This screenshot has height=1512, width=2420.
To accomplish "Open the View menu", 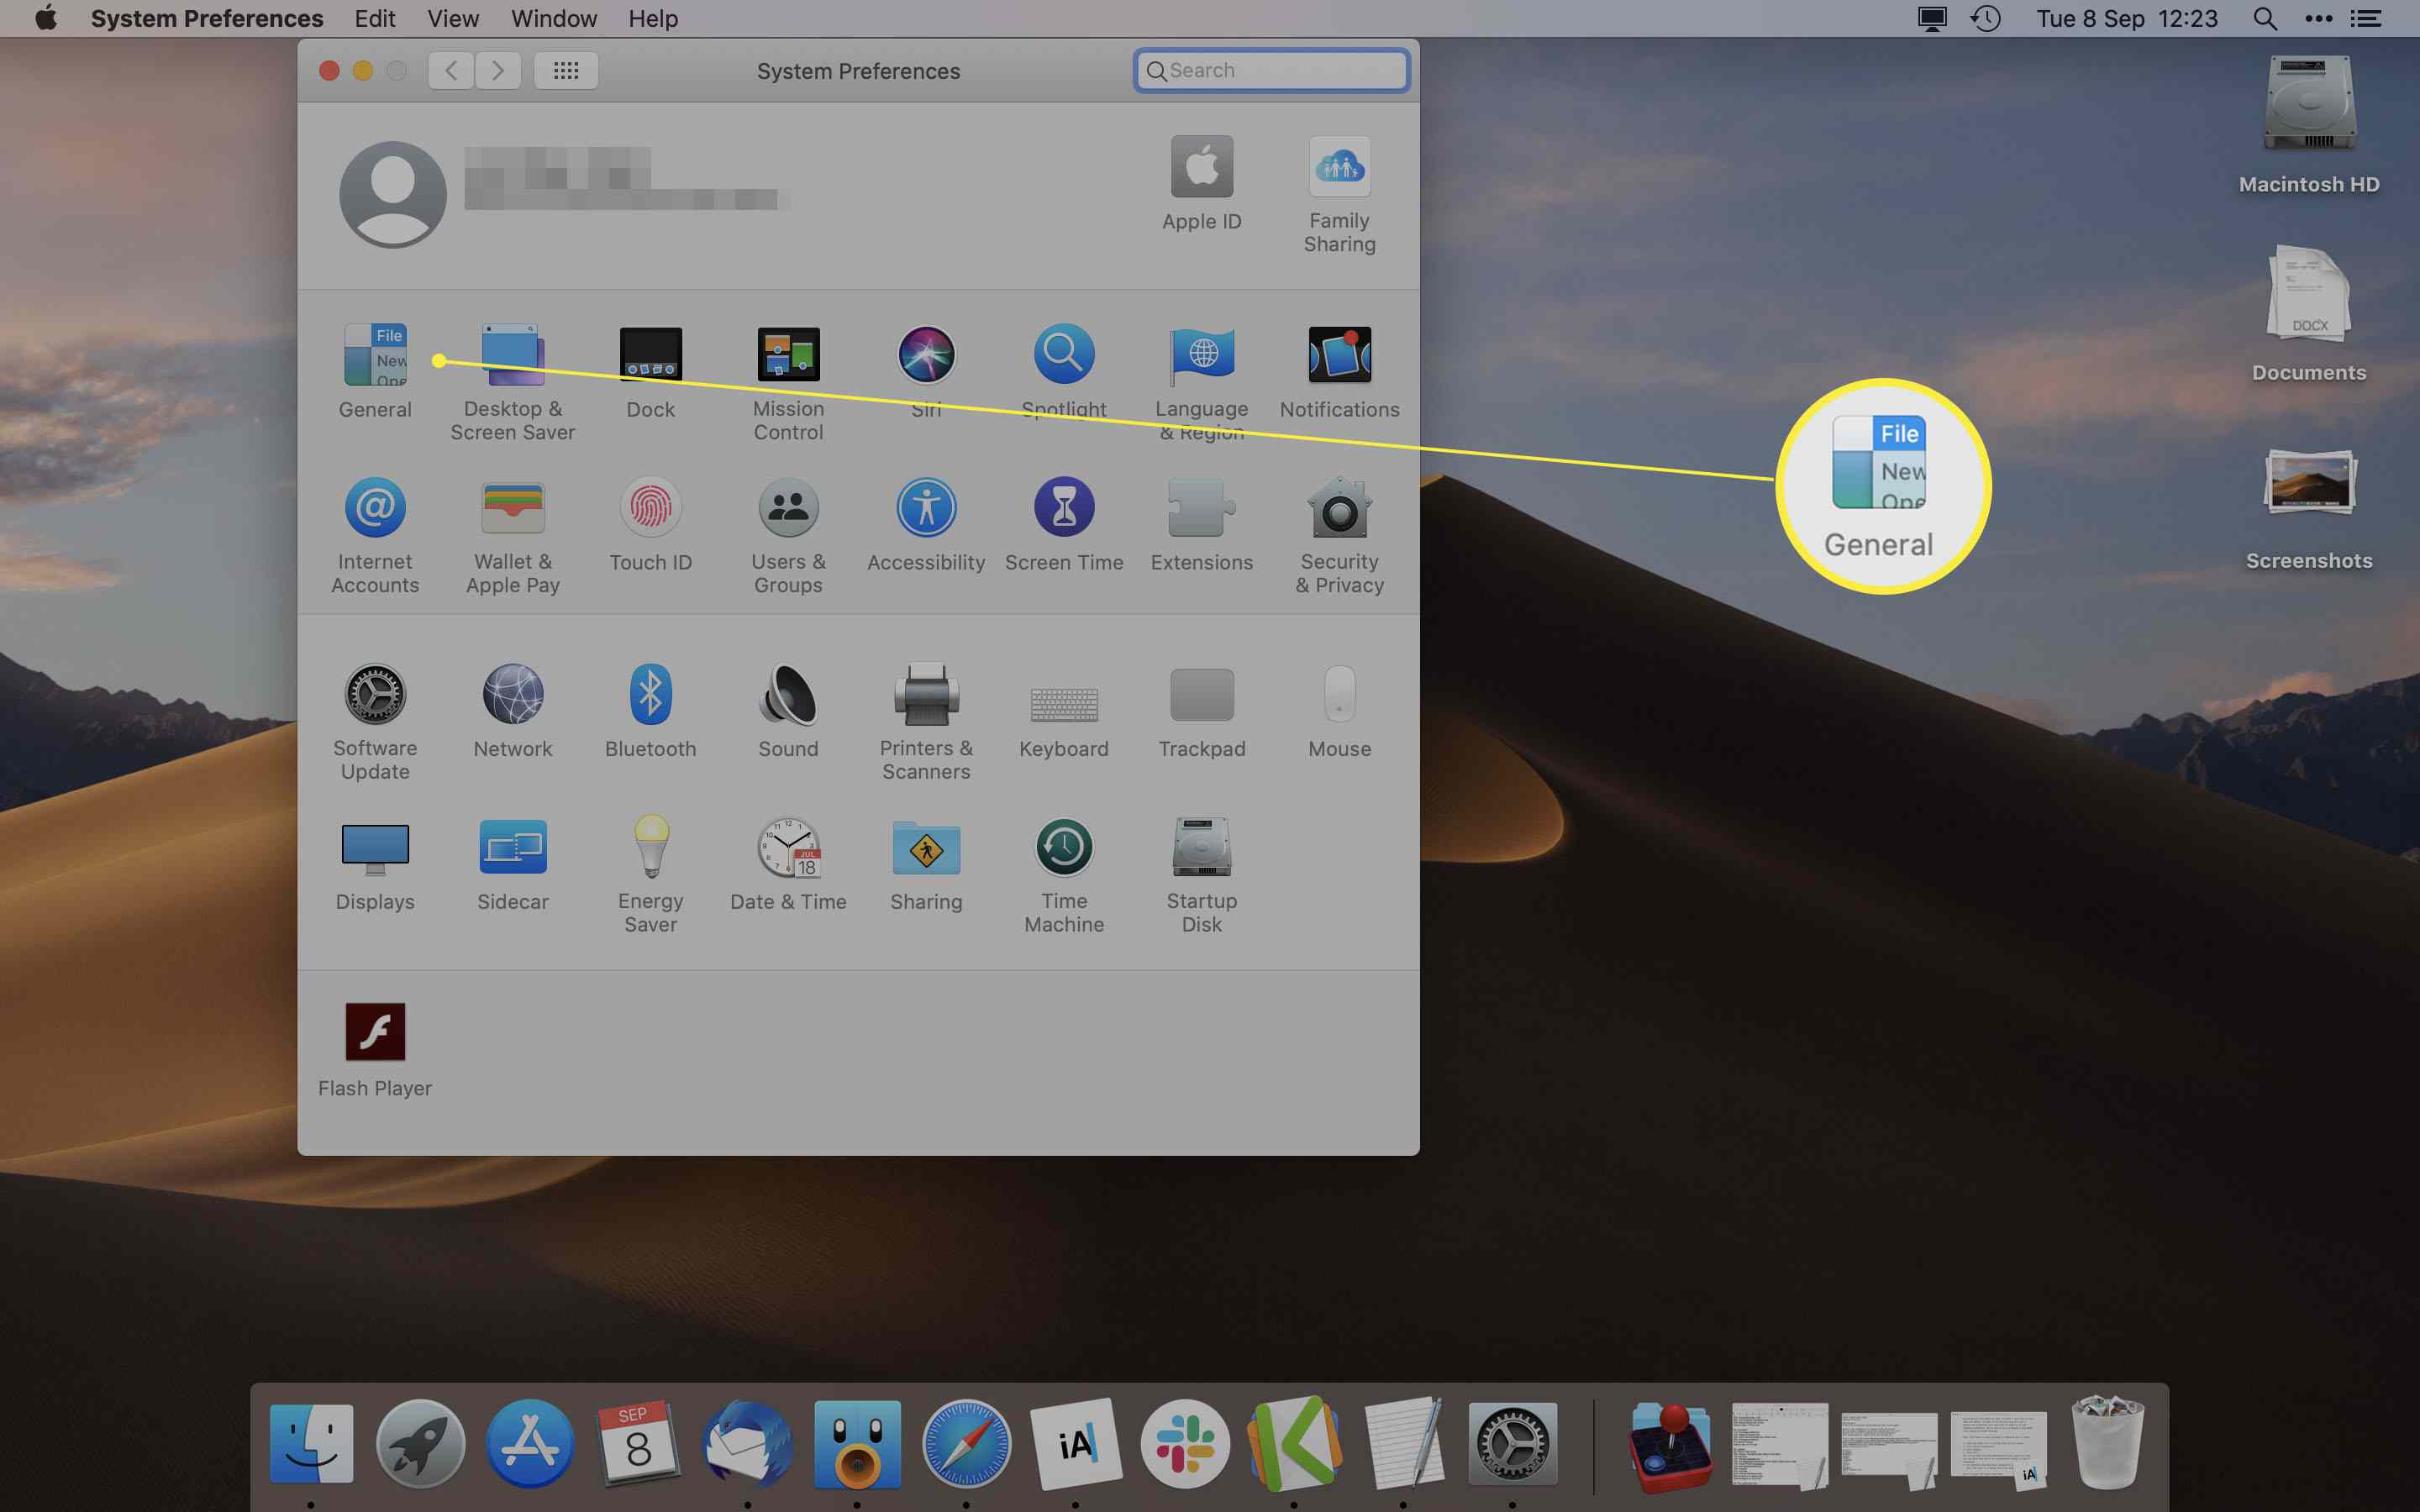I will click(x=450, y=19).
